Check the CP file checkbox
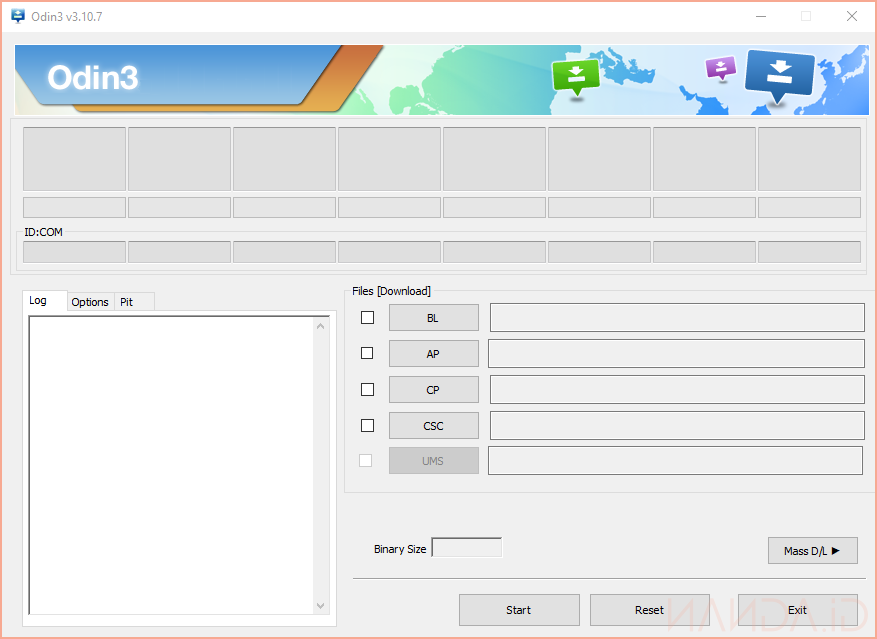Screen dimensions: 877x639 pos(367,390)
